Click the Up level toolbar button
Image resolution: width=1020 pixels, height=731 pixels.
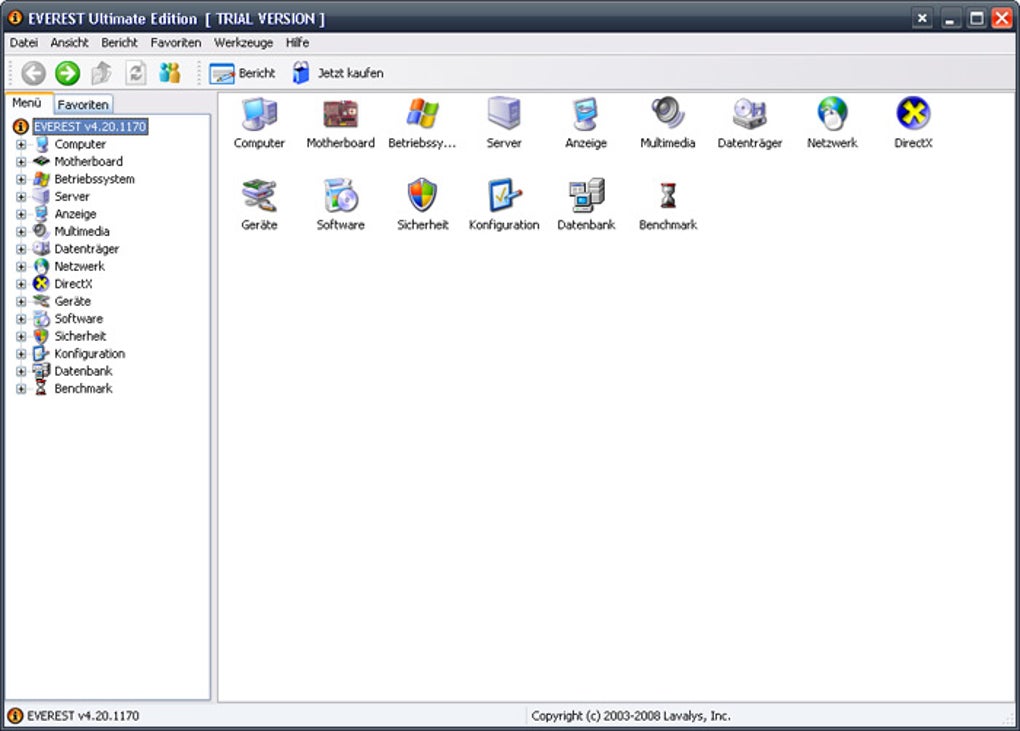(x=101, y=73)
